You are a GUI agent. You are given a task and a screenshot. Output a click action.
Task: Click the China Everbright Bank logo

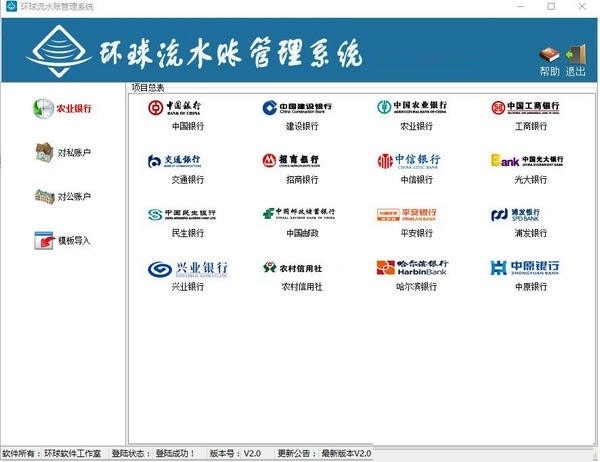pyautogui.click(x=527, y=160)
